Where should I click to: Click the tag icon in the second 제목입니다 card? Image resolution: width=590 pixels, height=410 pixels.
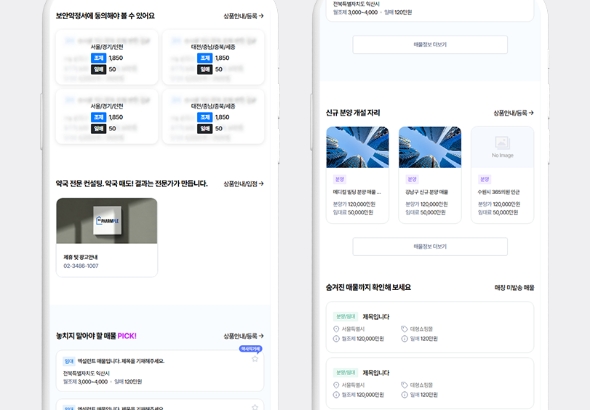coord(404,385)
